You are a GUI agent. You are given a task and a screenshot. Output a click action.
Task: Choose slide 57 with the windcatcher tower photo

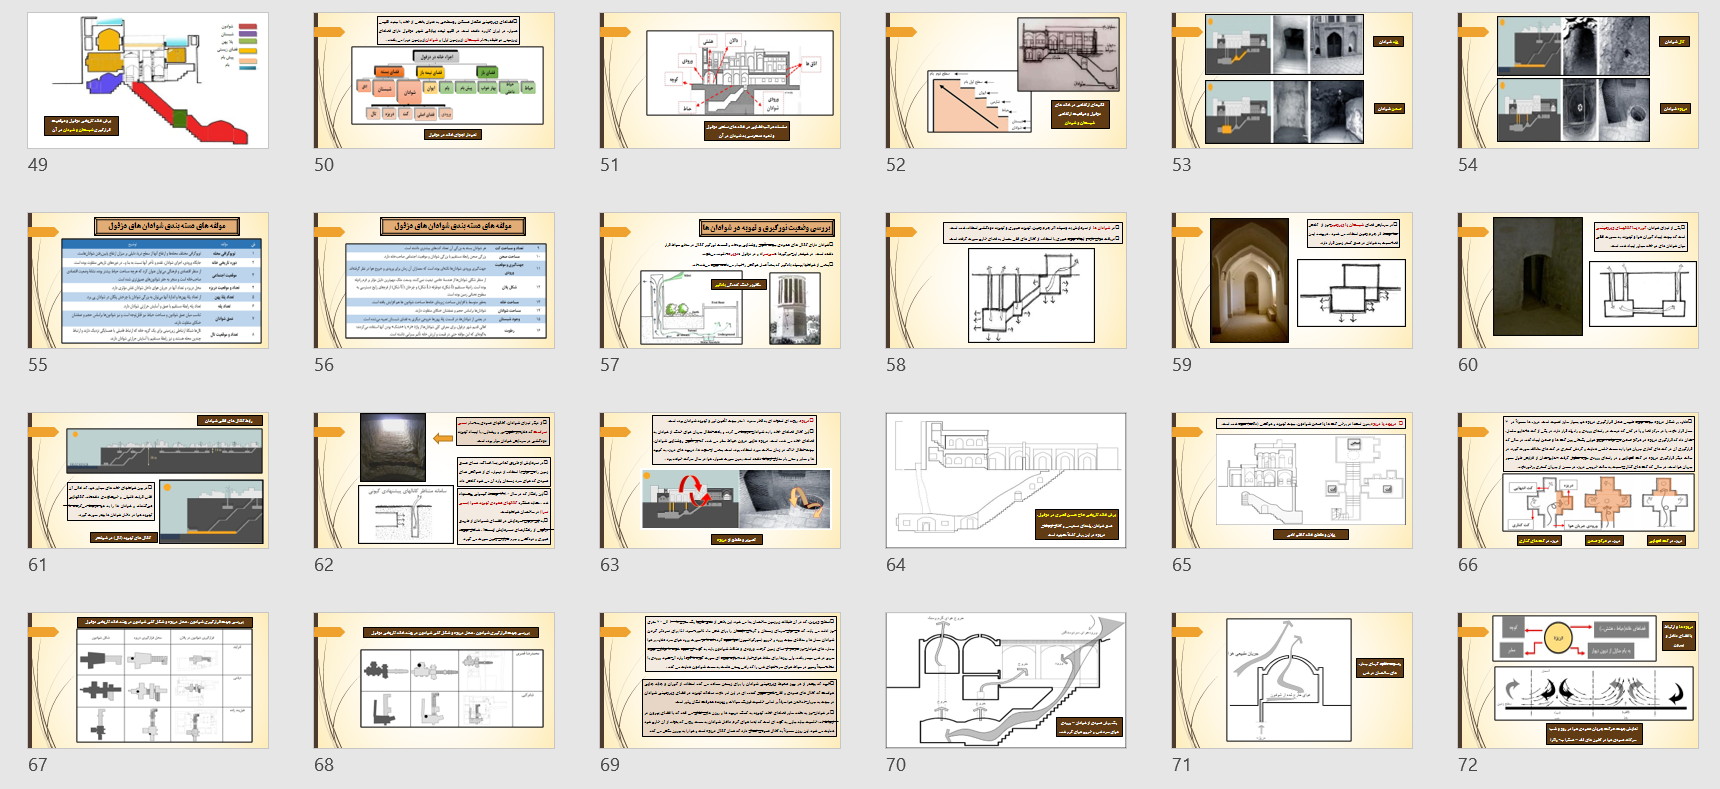[720, 281]
